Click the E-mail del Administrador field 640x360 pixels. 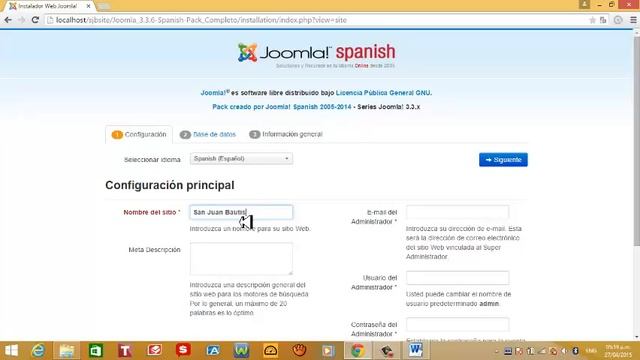point(458,212)
